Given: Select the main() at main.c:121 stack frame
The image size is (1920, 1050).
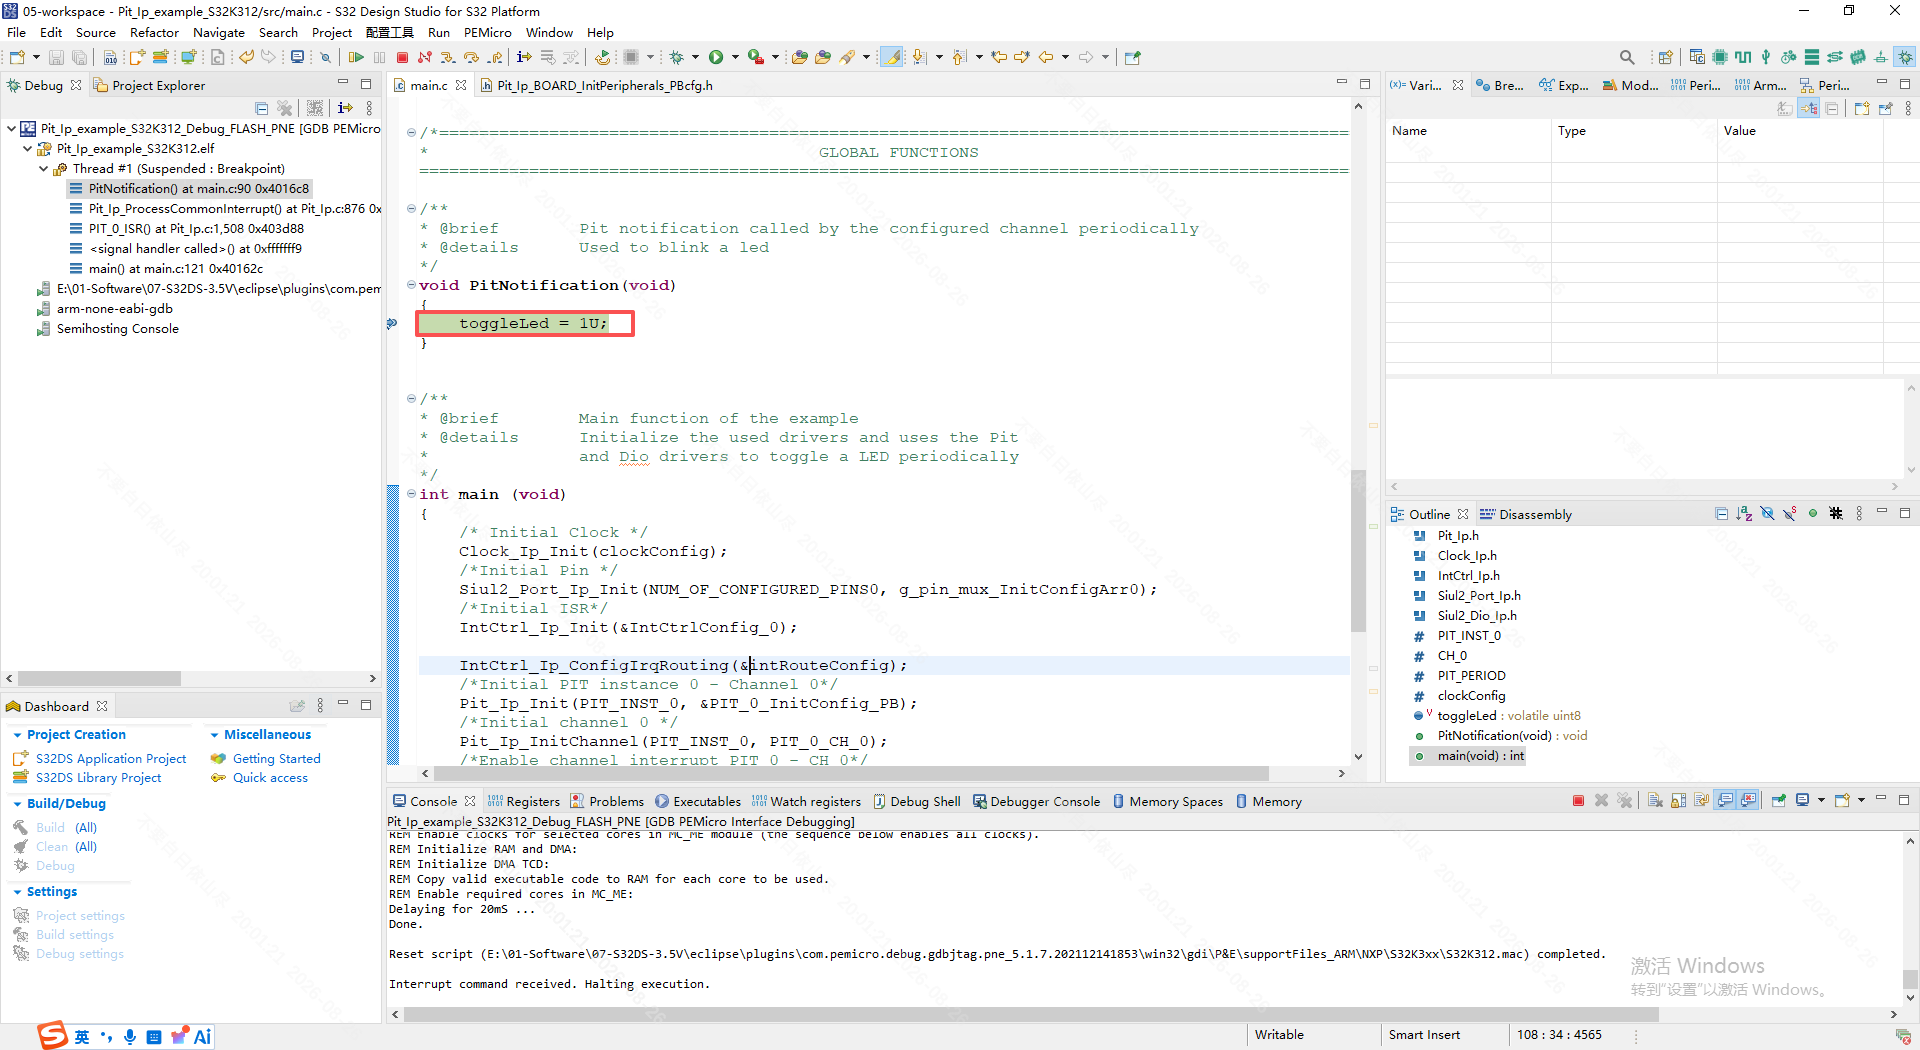Looking at the screenshot, I should click(x=176, y=268).
